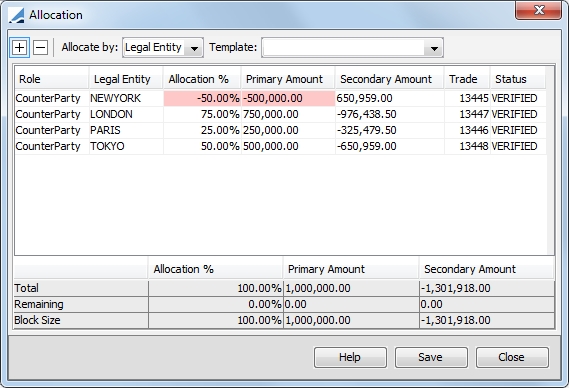Image resolution: width=569 pixels, height=388 pixels.
Task: Click the summary table Primary Amount header
Action: [x=351, y=269]
